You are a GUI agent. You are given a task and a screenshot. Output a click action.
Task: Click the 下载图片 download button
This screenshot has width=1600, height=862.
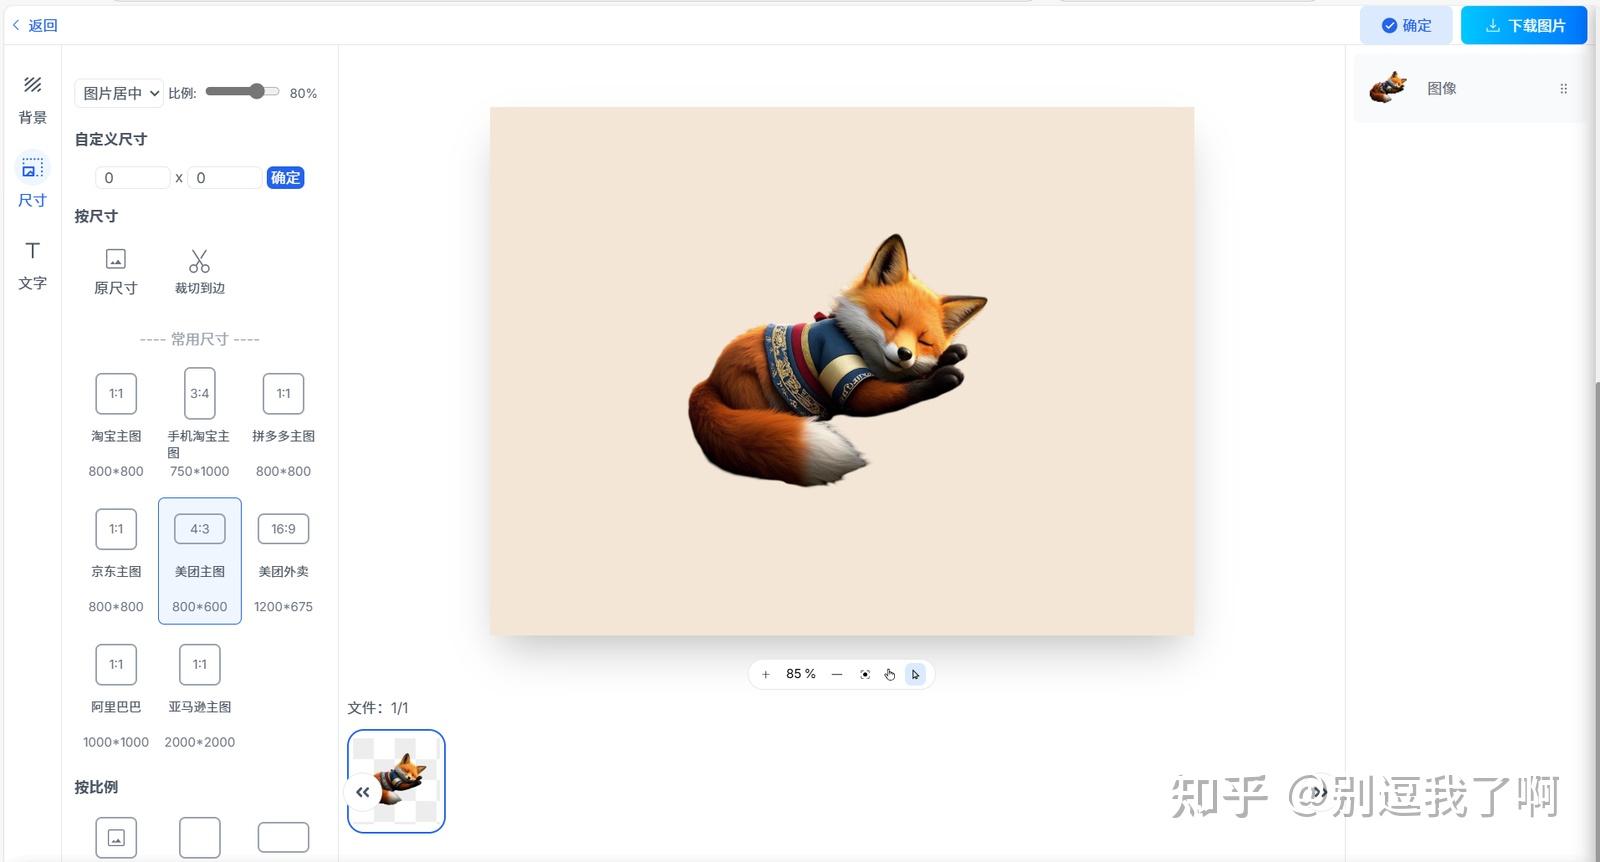point(1524,25)
